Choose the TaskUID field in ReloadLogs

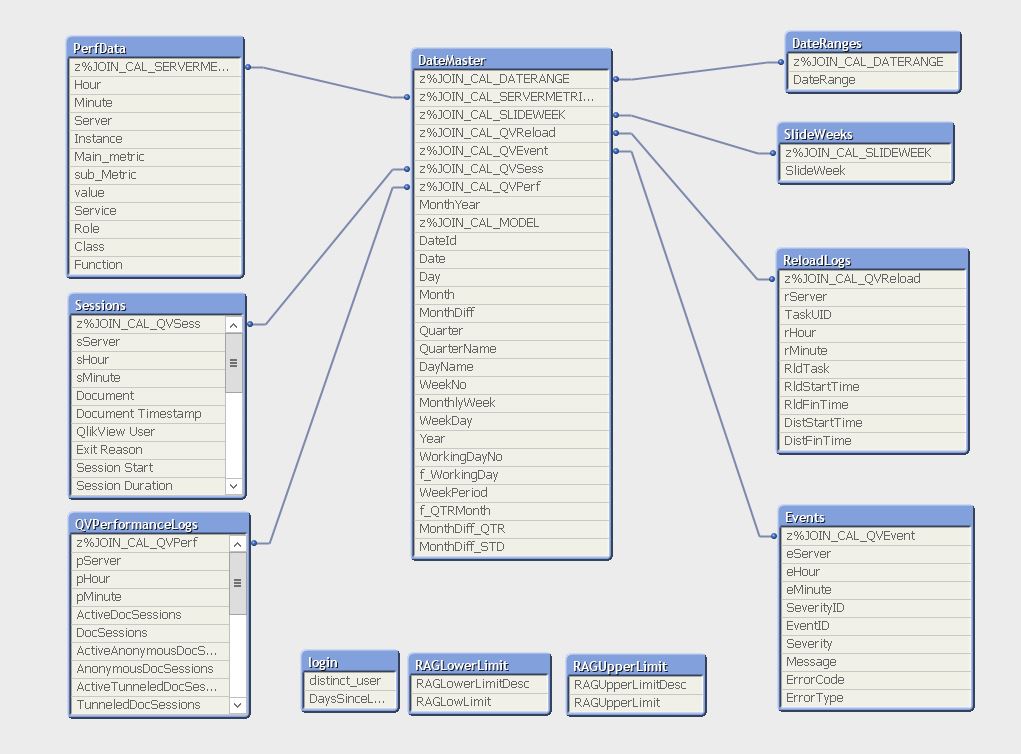tap(872, 315)
